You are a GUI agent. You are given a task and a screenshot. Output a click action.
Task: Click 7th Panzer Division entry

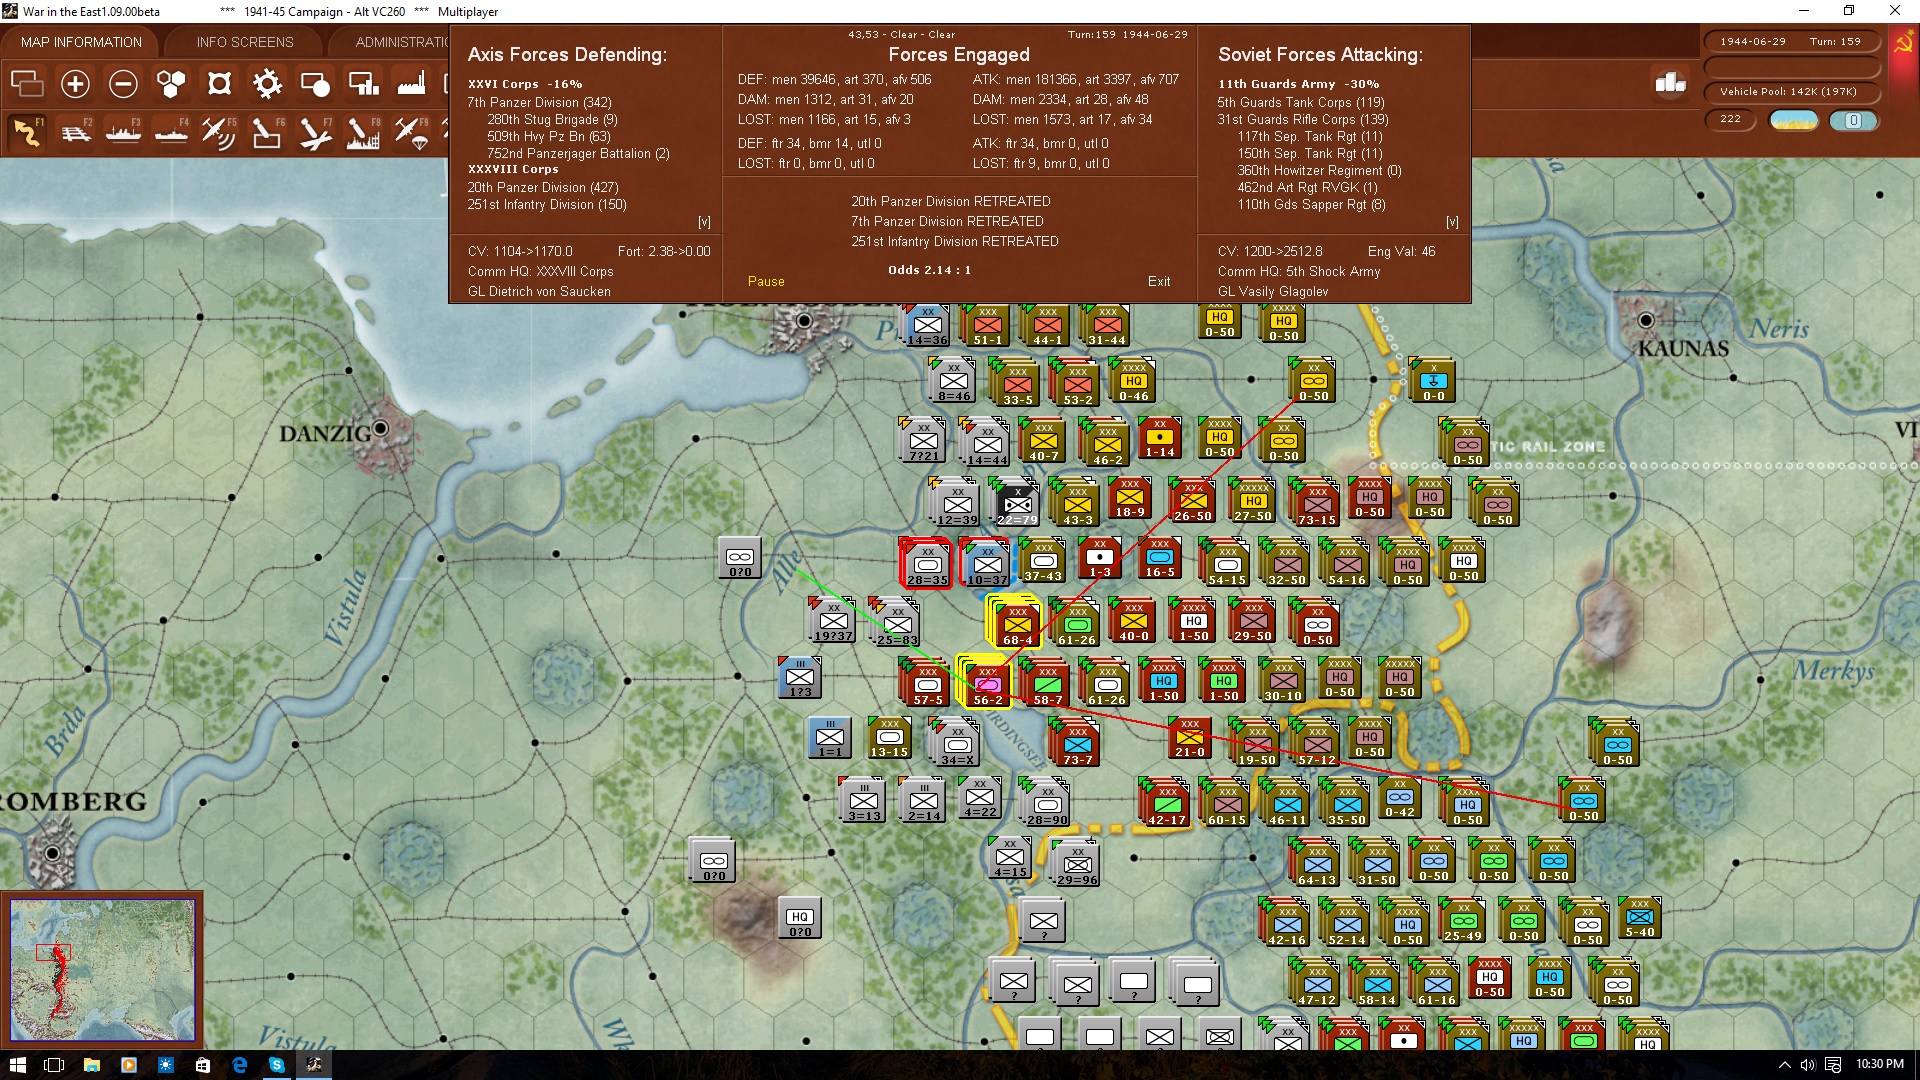click(x=539, y=102)
